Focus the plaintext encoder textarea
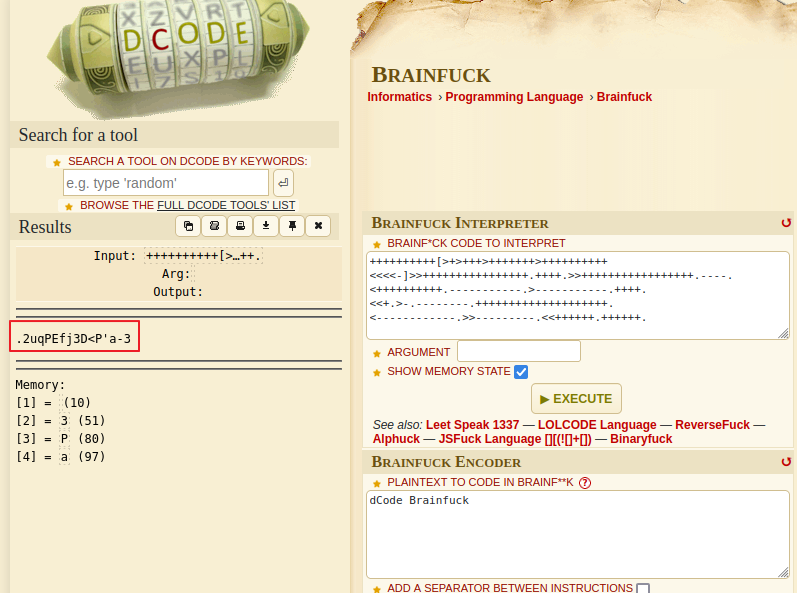The height and width of the screenshot is (593, 797). coord(577,534)
